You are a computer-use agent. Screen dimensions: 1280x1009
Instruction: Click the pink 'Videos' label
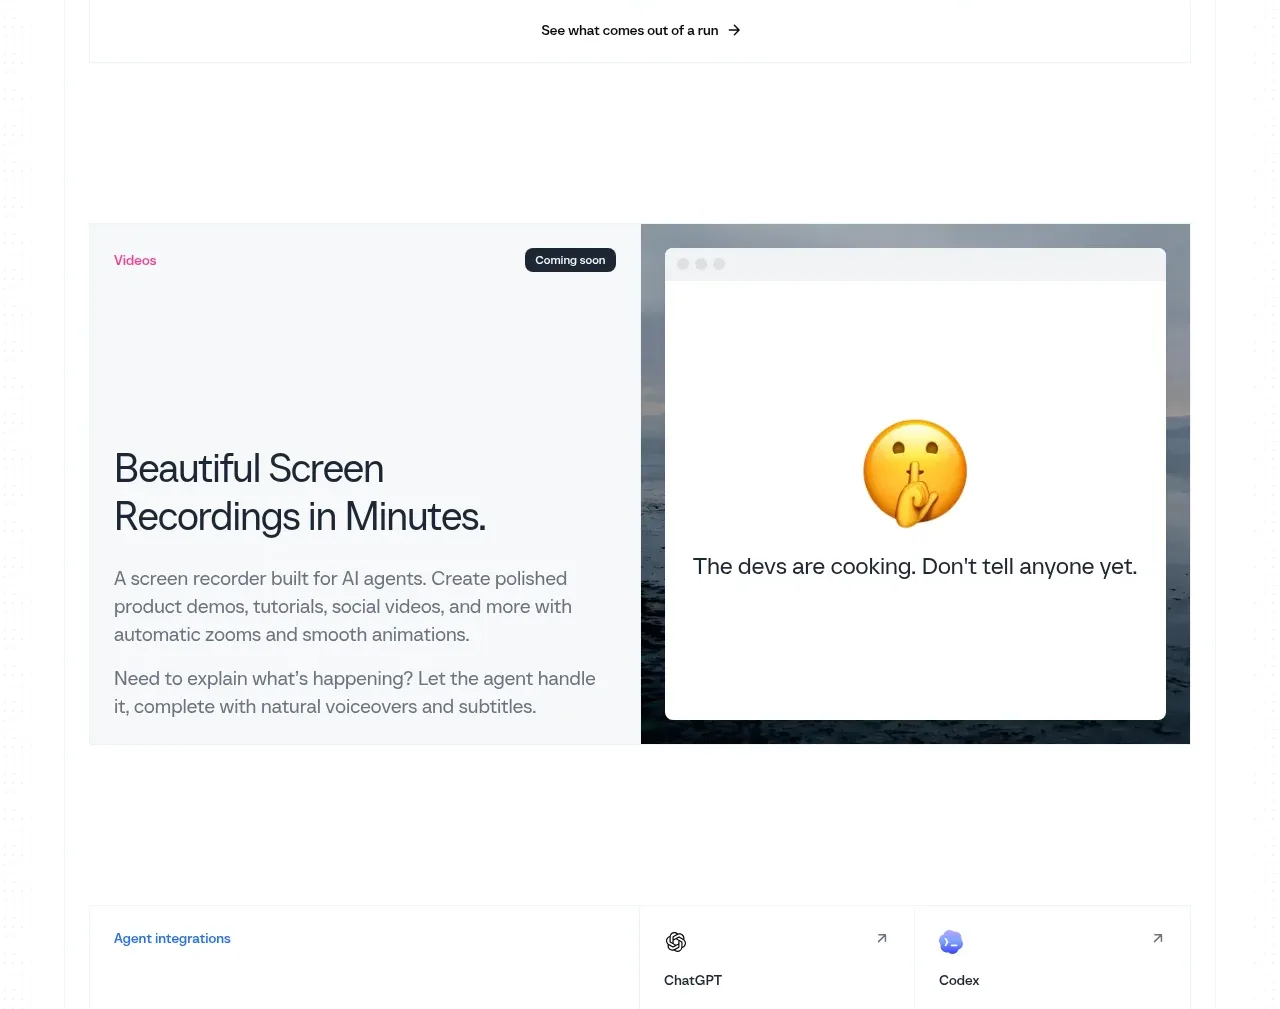(x=135, y=260)
